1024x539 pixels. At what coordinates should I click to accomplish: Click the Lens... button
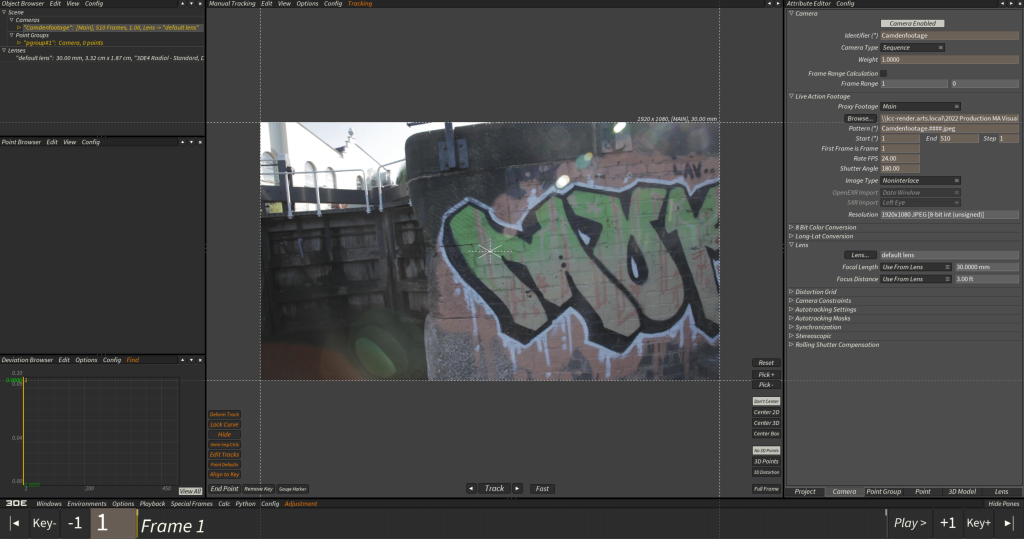coord(859,255)
